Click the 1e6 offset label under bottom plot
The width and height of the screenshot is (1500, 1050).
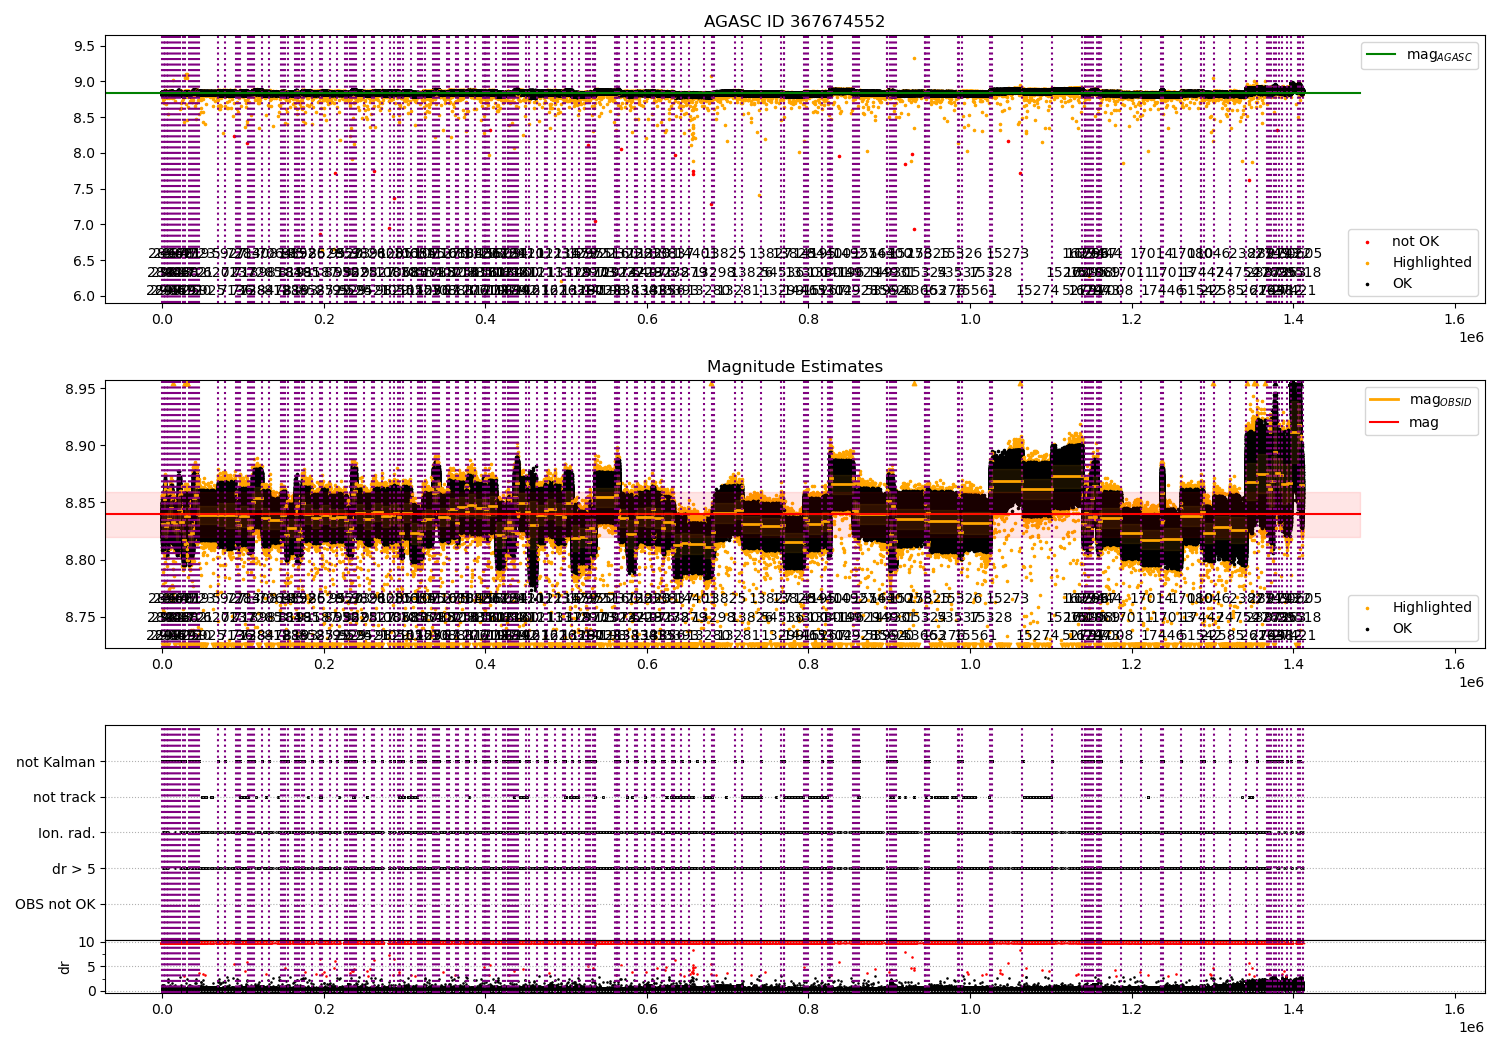(x=1470, y=1026)
